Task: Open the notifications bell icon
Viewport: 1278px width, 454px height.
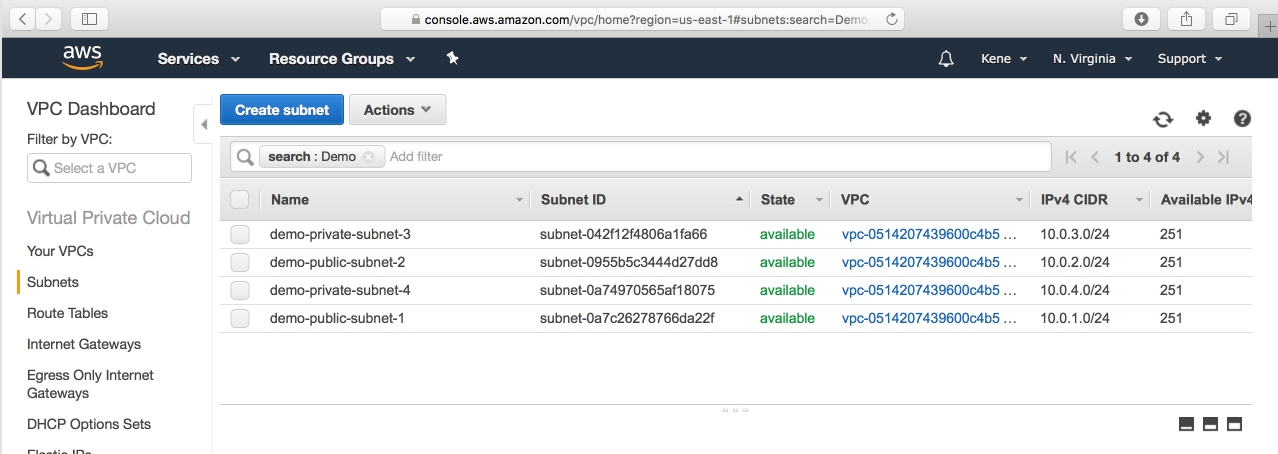Action: pyautogui.click(x=946, y=59)
